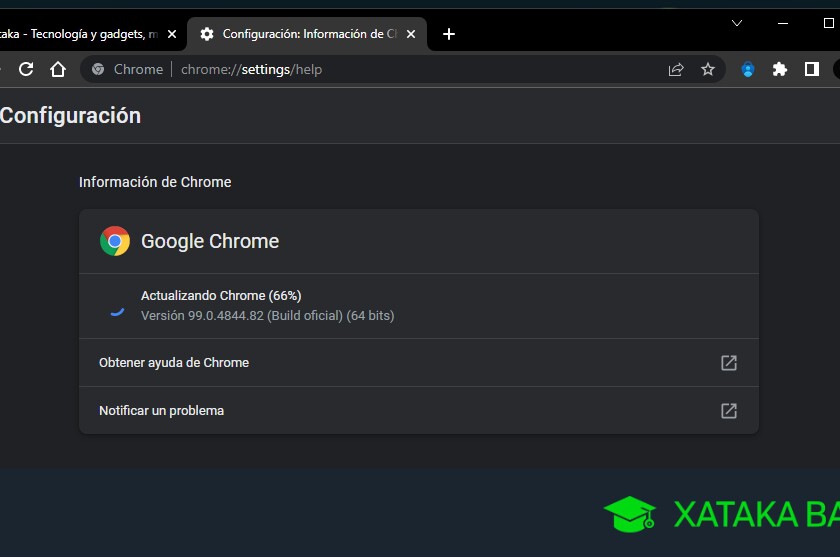The image size is (840, 557).
Task: Open the tab search chevron dropdown
Action: pyautogui.click(x=737, y=23)
